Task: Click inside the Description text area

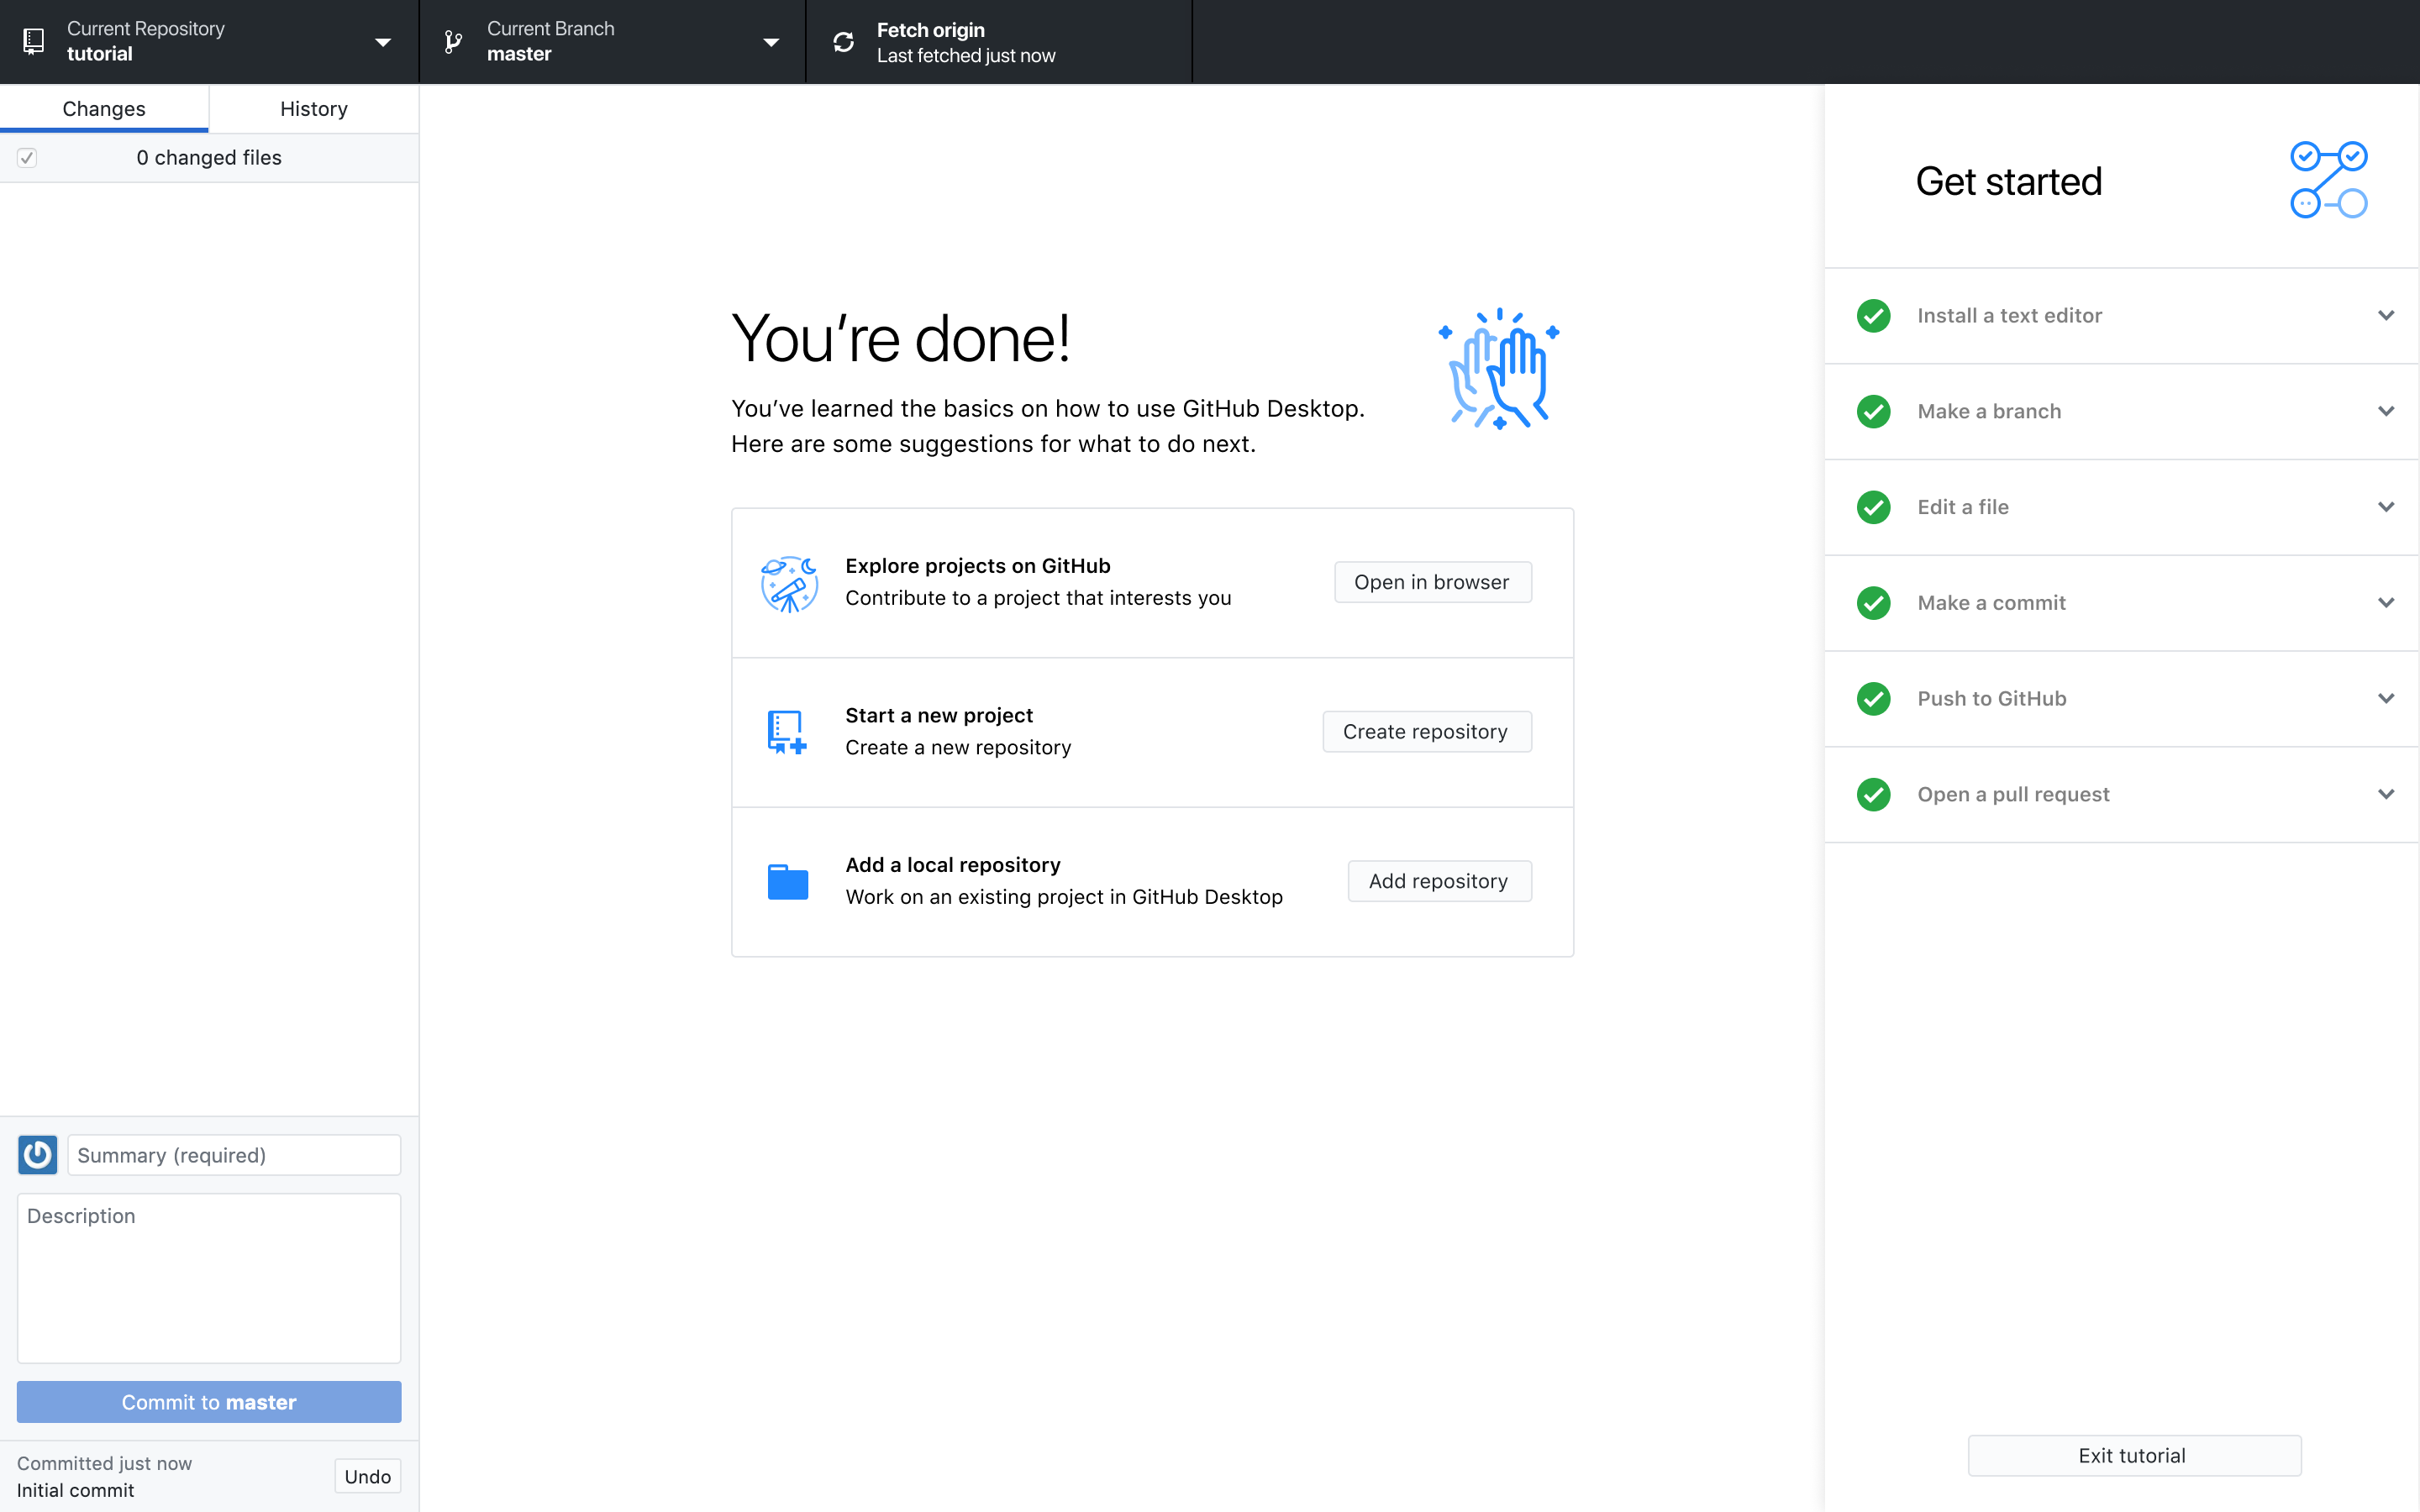Action: [209, 1278]
